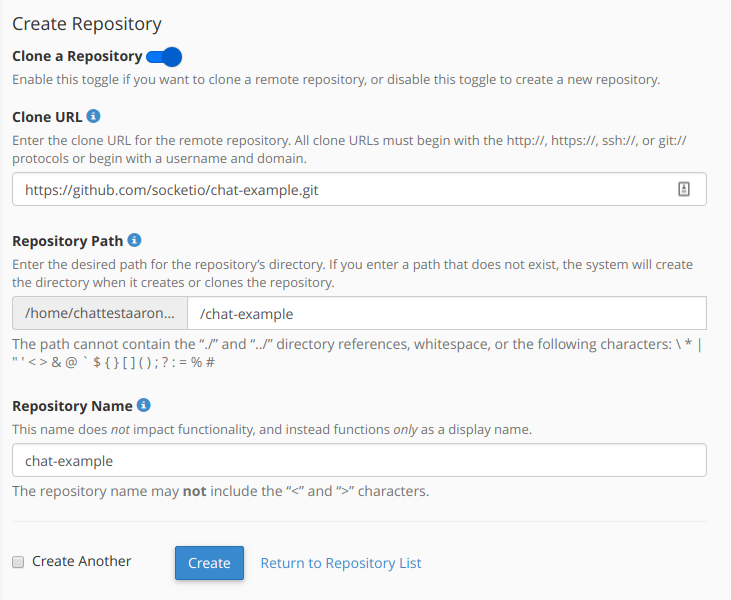Click the Repository Name info icon
The image size is (731, 600).
144,405
